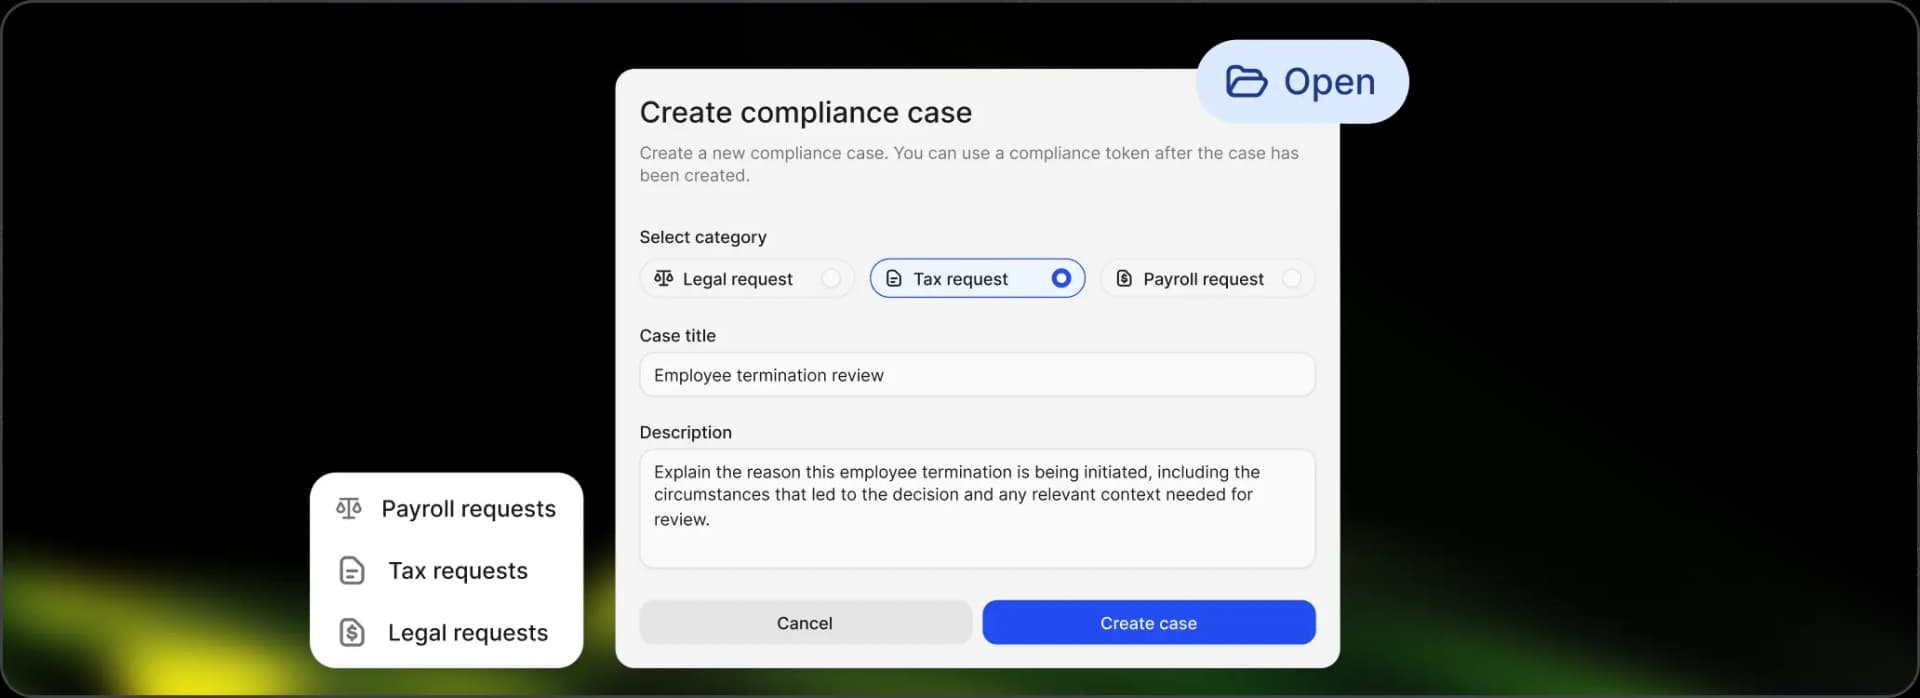Click the dollar document icon beside Legal requests
This screenshot has height=698, width=1920.
click(352, 633)
